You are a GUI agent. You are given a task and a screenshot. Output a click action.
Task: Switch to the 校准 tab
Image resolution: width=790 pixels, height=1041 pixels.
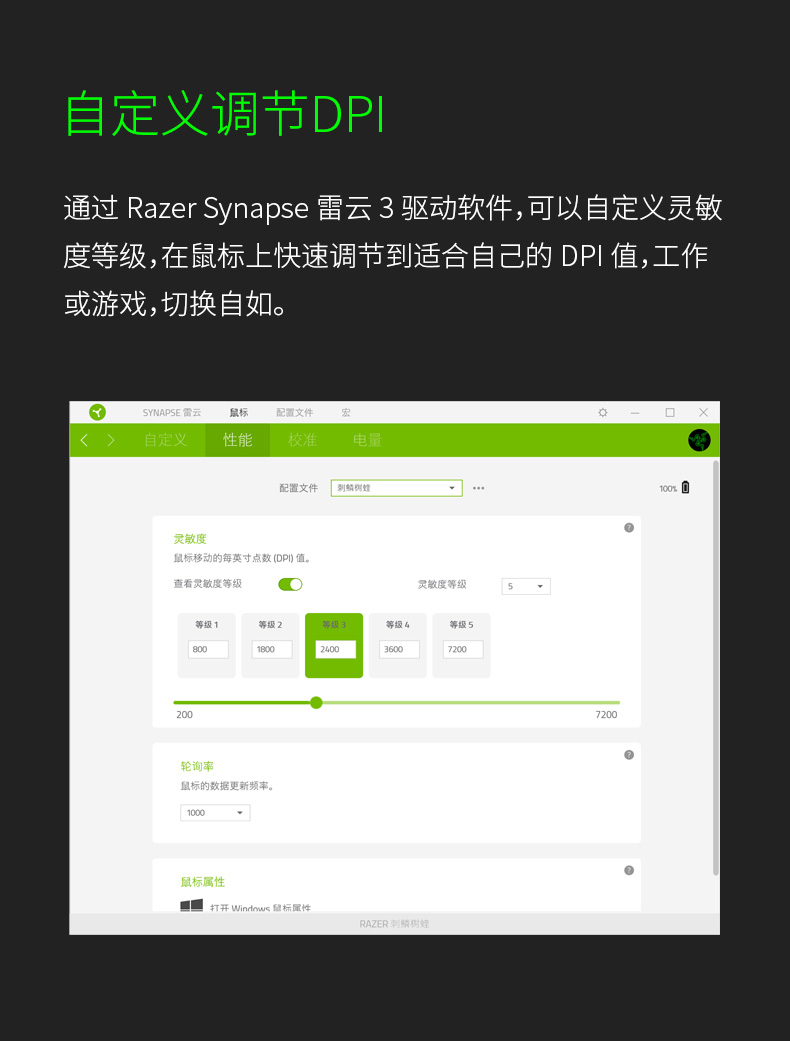point(302,440)
